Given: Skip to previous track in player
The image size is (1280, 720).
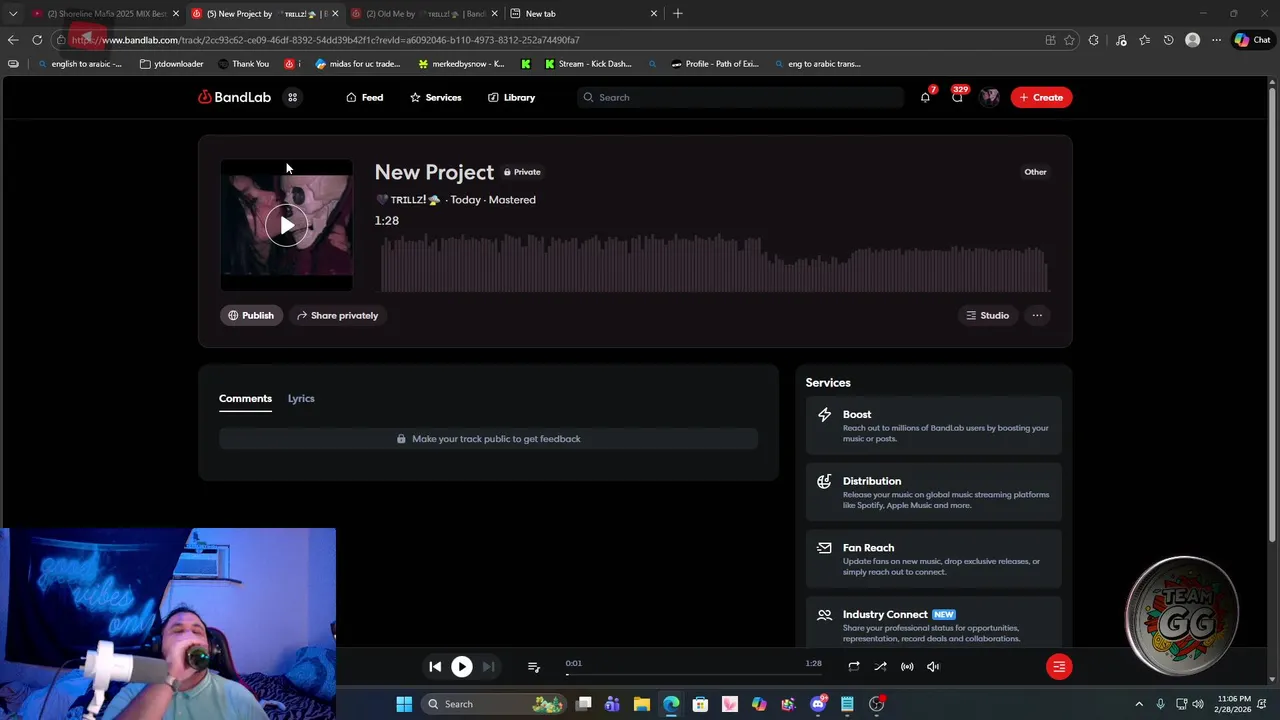Looking at the screenshot, I should (x=435, y=667).
